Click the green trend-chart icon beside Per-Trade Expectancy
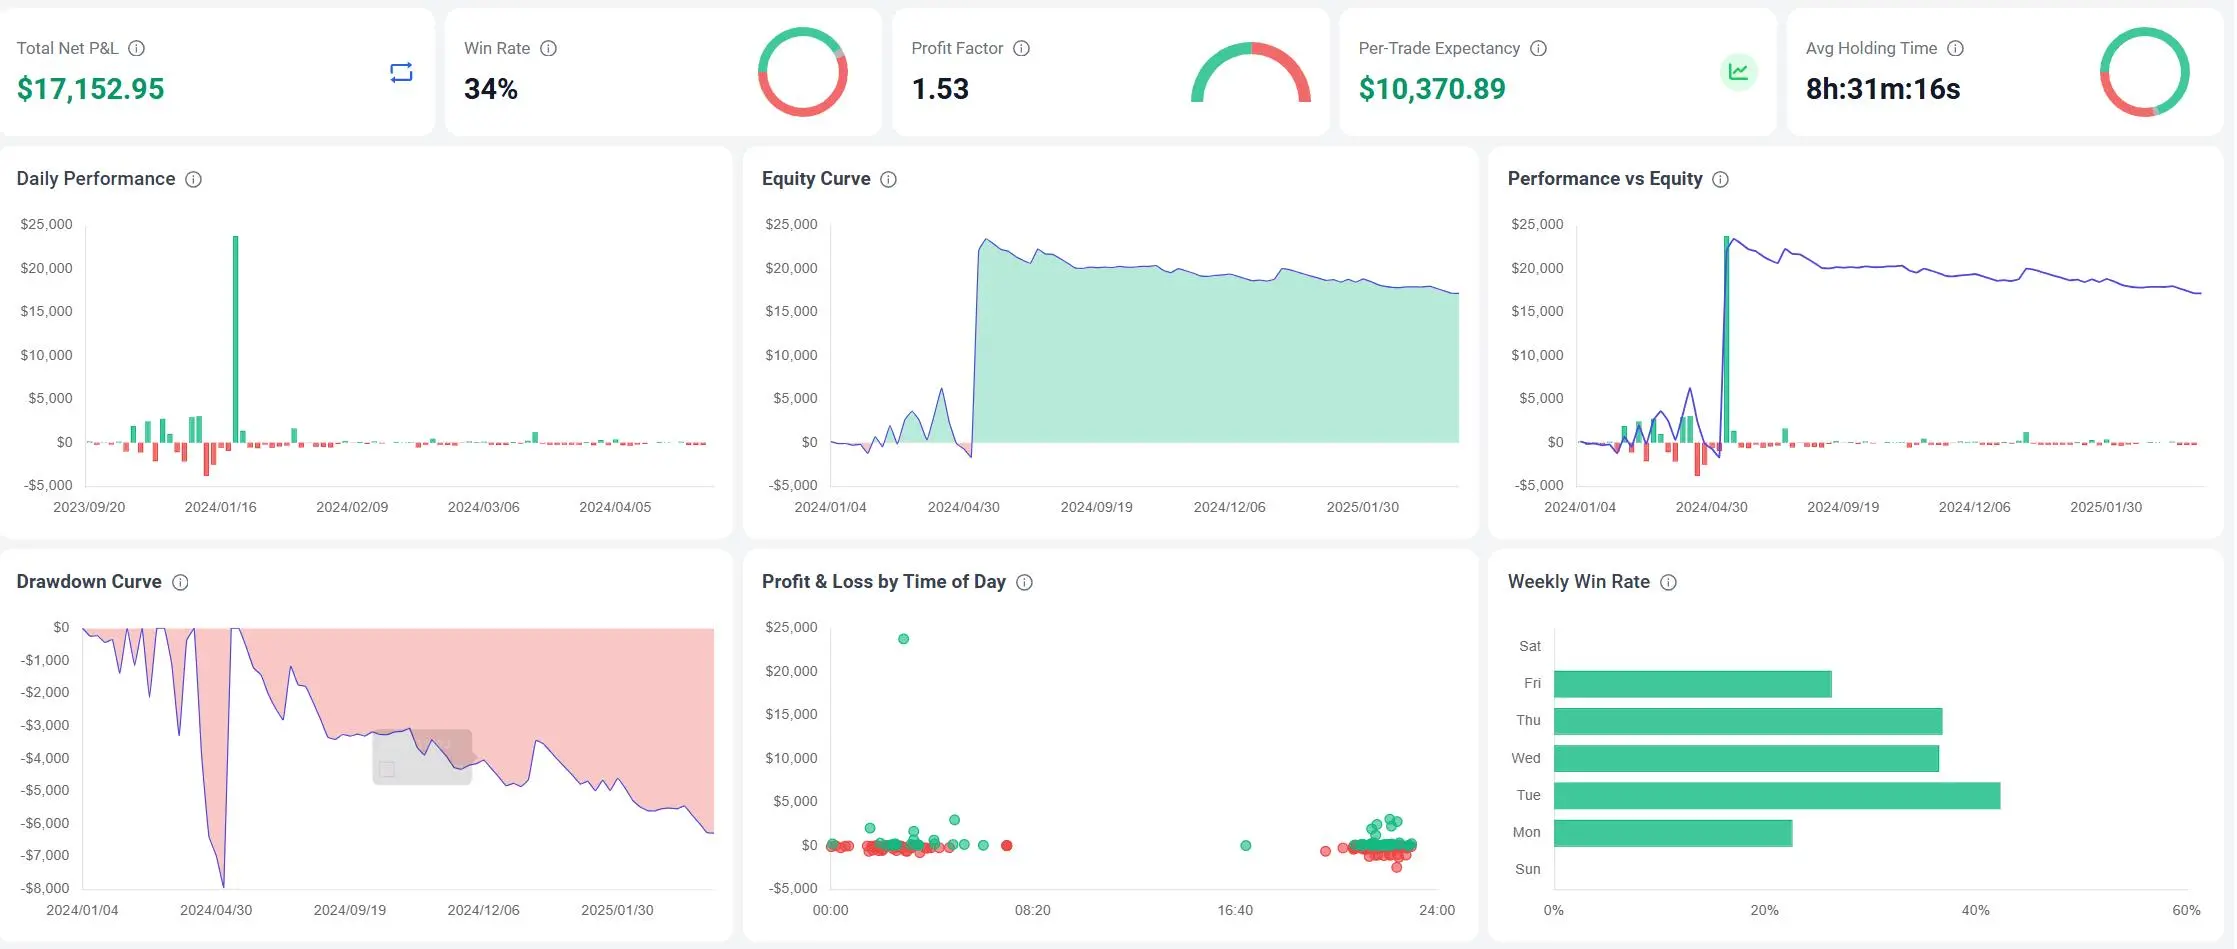 1739,72
